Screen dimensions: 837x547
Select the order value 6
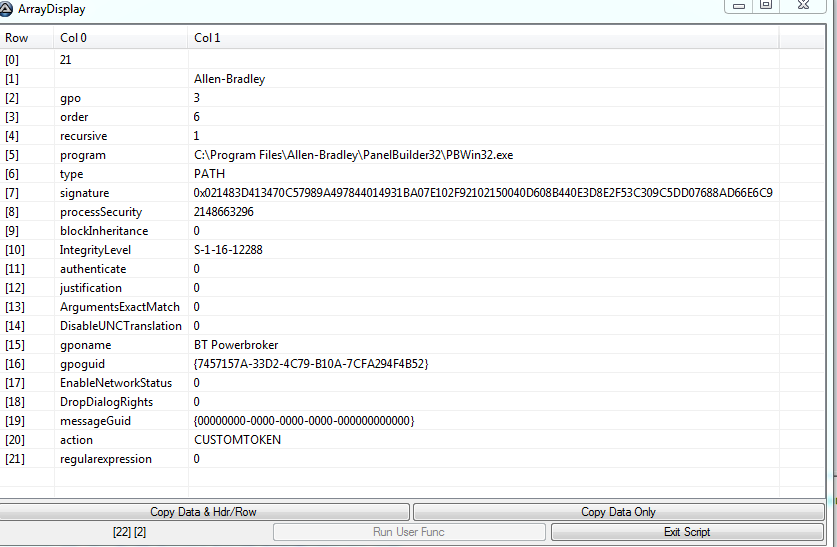click(x=196, y=117)
